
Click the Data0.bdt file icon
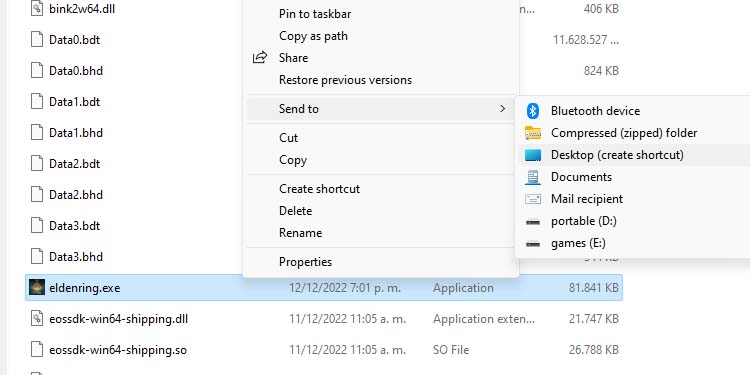pyautogui.click(x=37, y=39)
